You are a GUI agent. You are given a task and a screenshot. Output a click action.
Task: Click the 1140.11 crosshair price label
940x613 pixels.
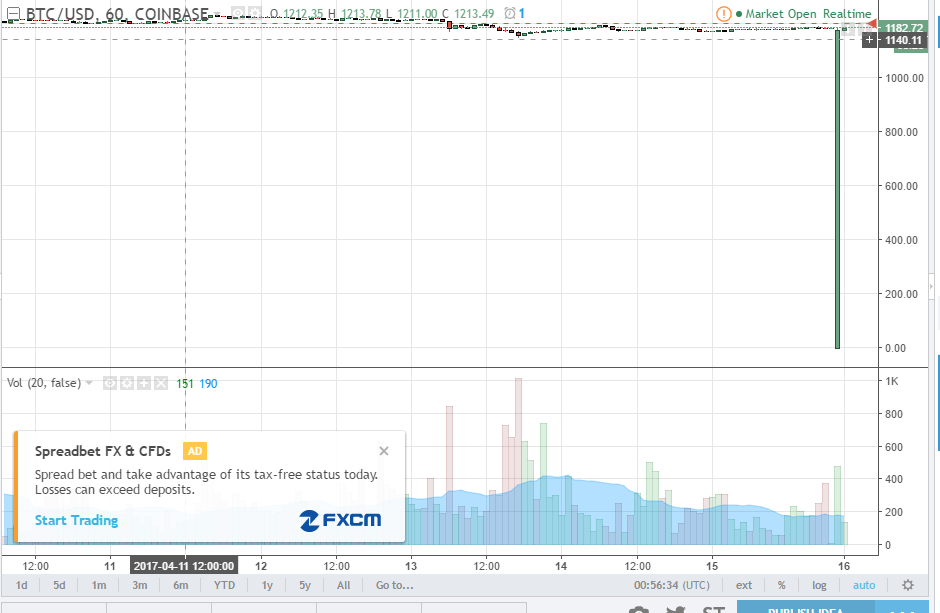click(903, 40)
